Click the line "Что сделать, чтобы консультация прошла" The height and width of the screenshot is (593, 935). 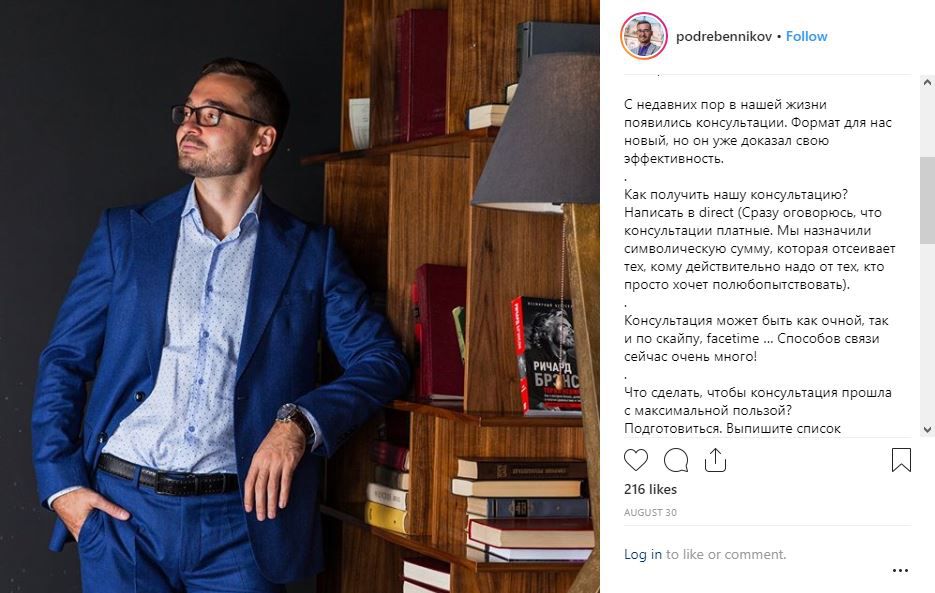[758, 392]
